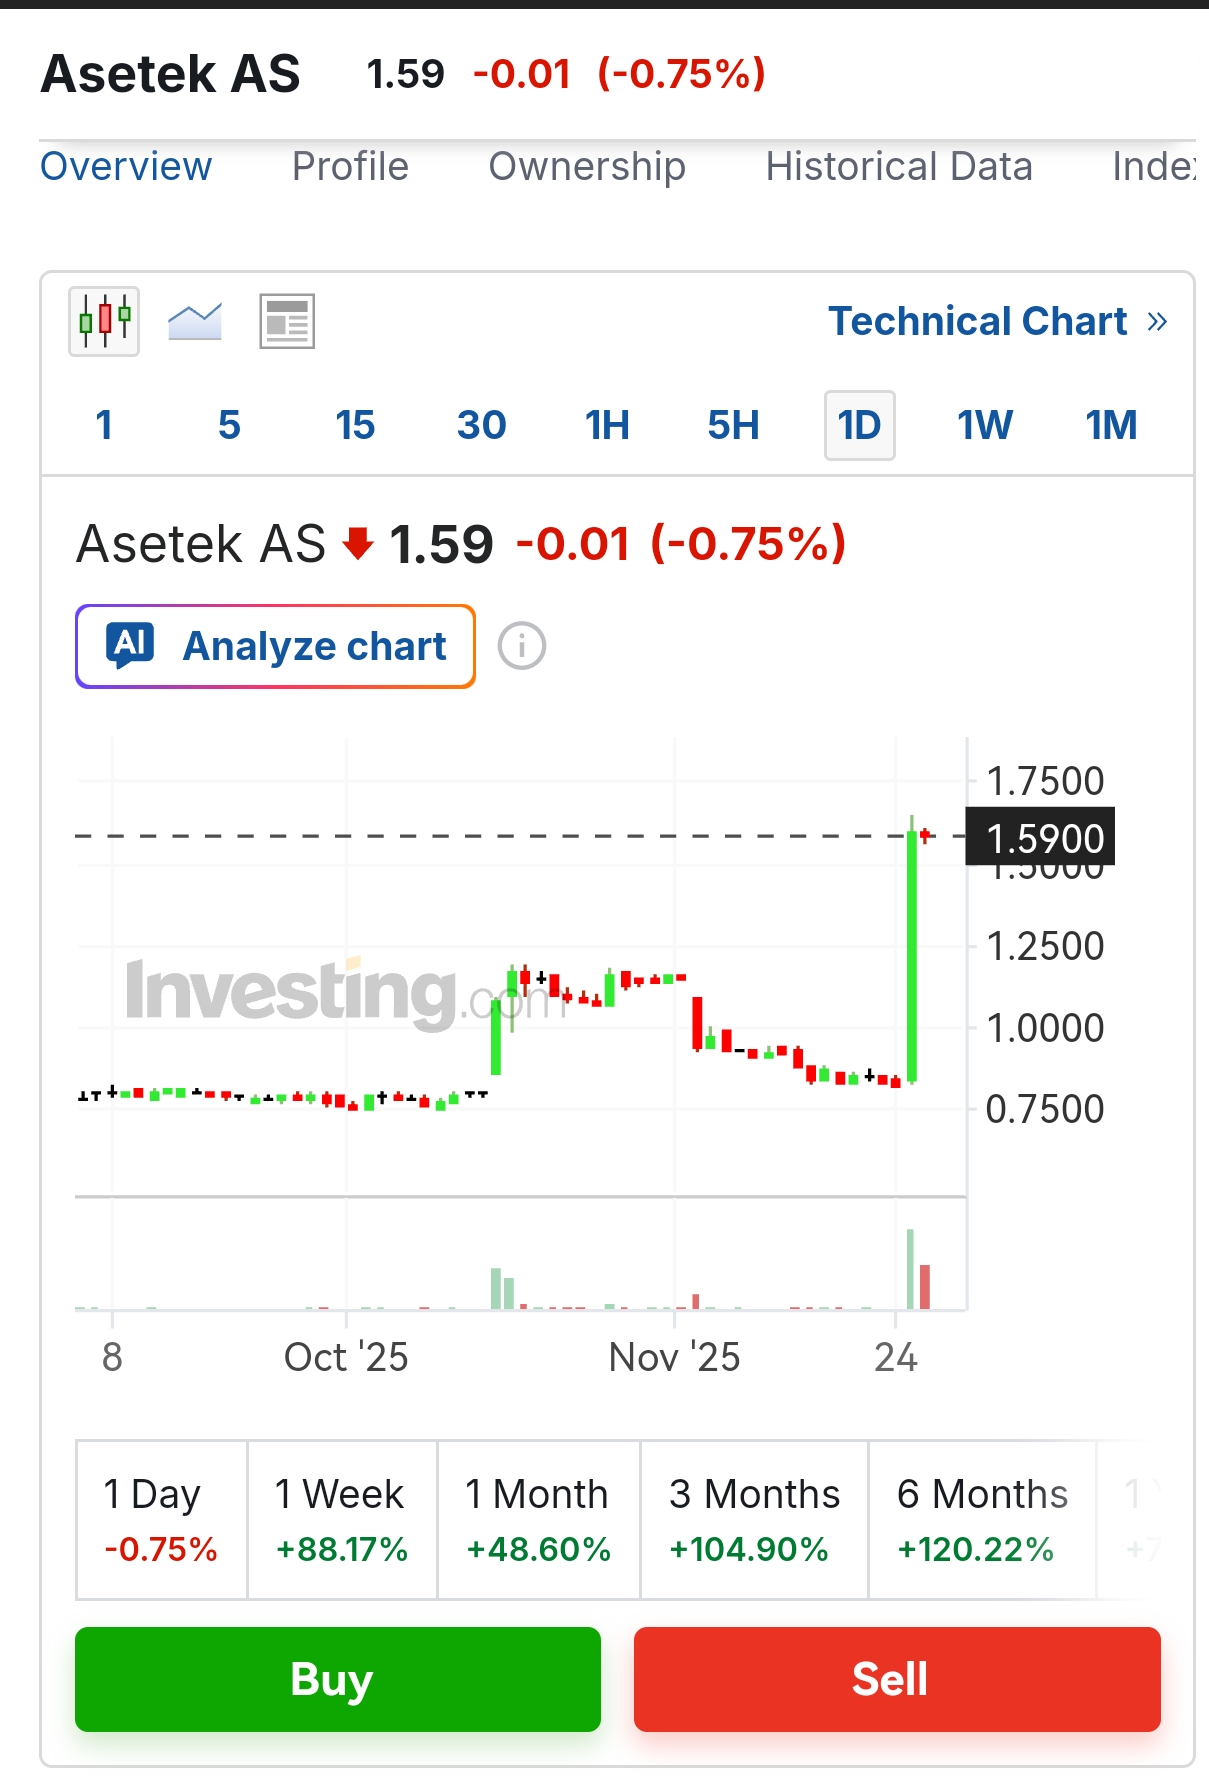Open the Technical Chart link

tap(977, 322)
